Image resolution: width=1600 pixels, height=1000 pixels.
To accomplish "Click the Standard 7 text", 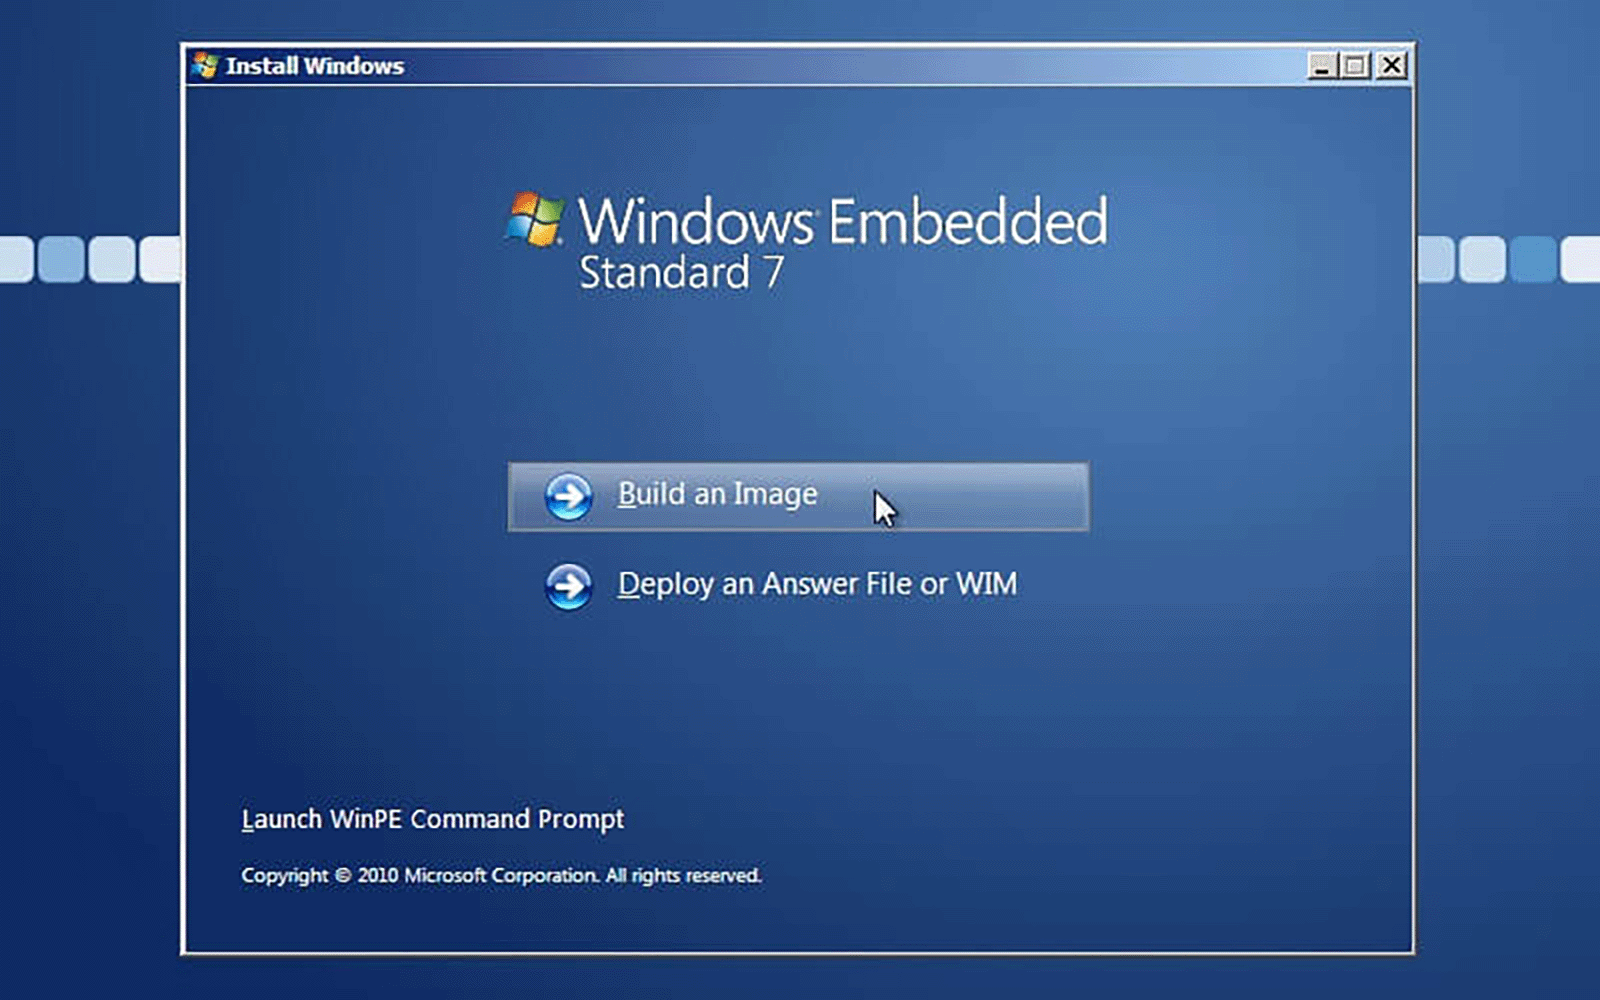I will click(x=681, y=273).
